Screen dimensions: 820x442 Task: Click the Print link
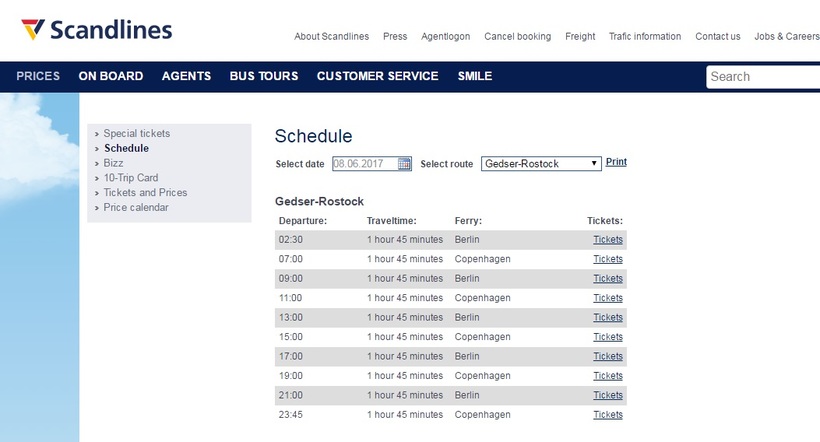pos(616,162)
